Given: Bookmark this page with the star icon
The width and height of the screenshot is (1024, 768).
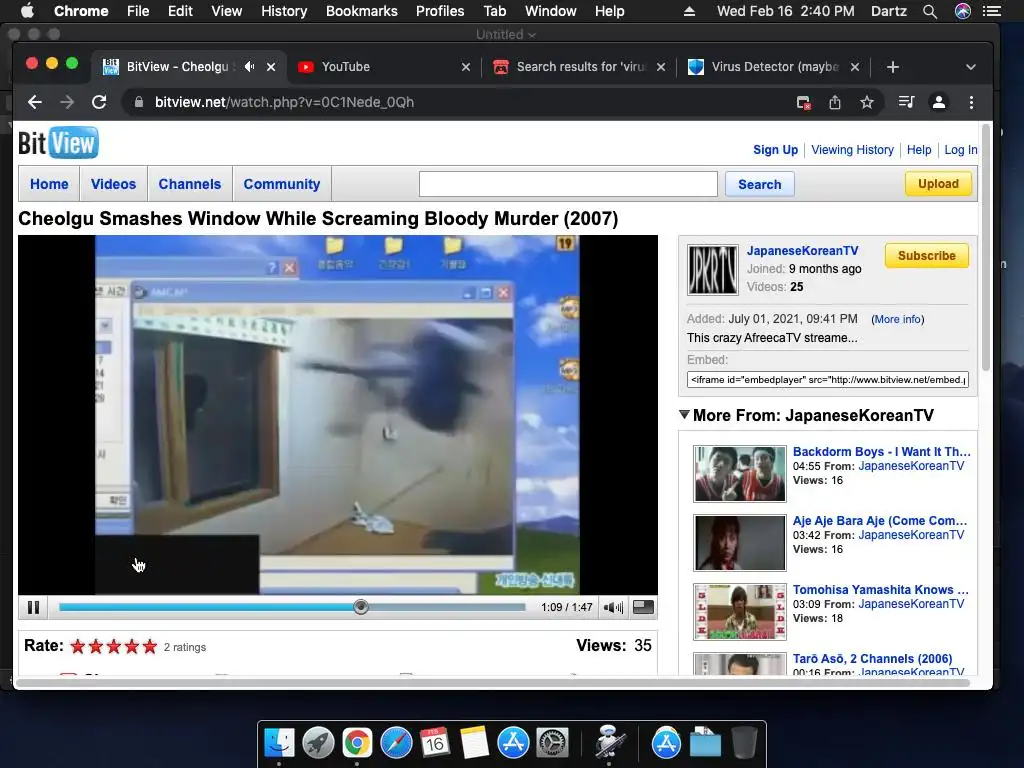Looking at the screenshot, I should [x=867, y=103].
